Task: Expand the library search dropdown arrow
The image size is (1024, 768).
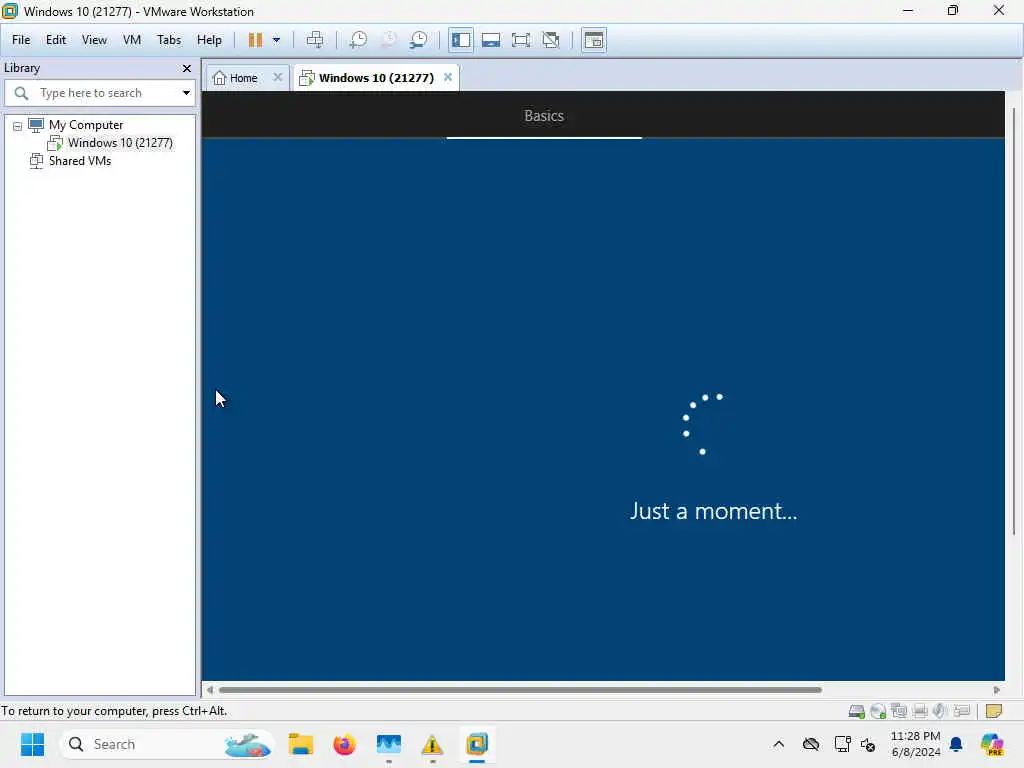Action: pos(186,93)
